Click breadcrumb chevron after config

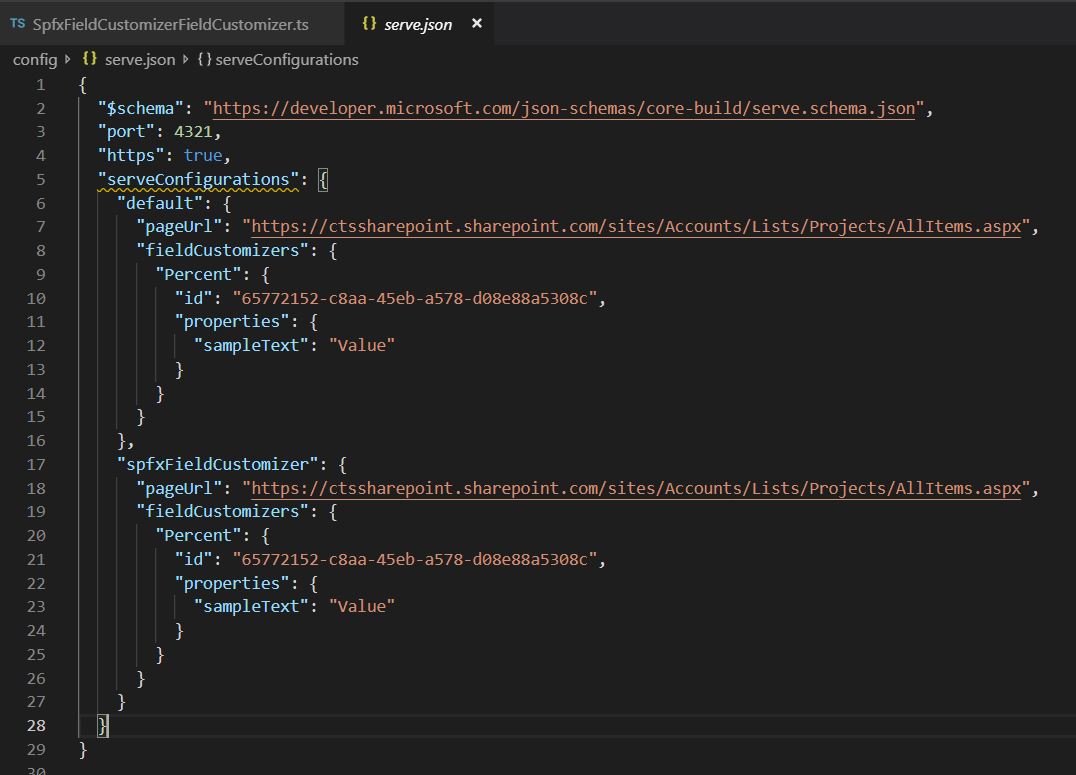coord(67,60)
